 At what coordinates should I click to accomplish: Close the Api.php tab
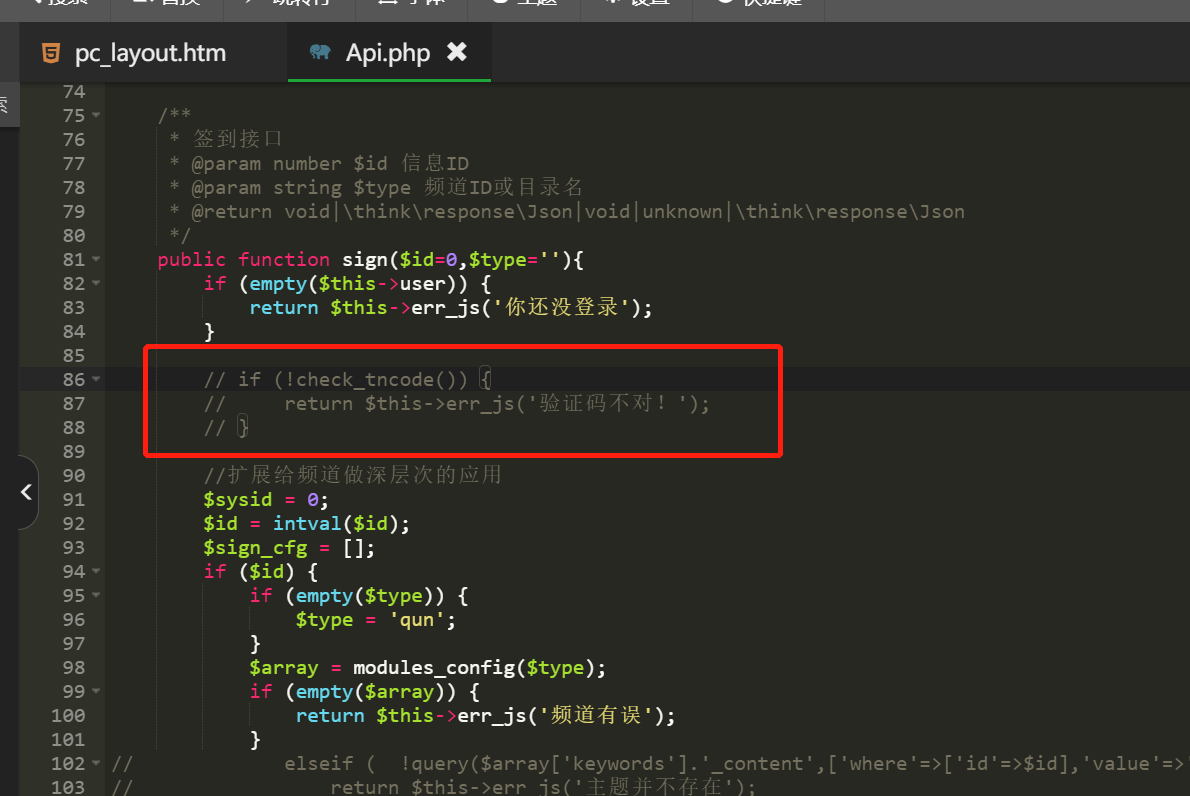[457, 52]
